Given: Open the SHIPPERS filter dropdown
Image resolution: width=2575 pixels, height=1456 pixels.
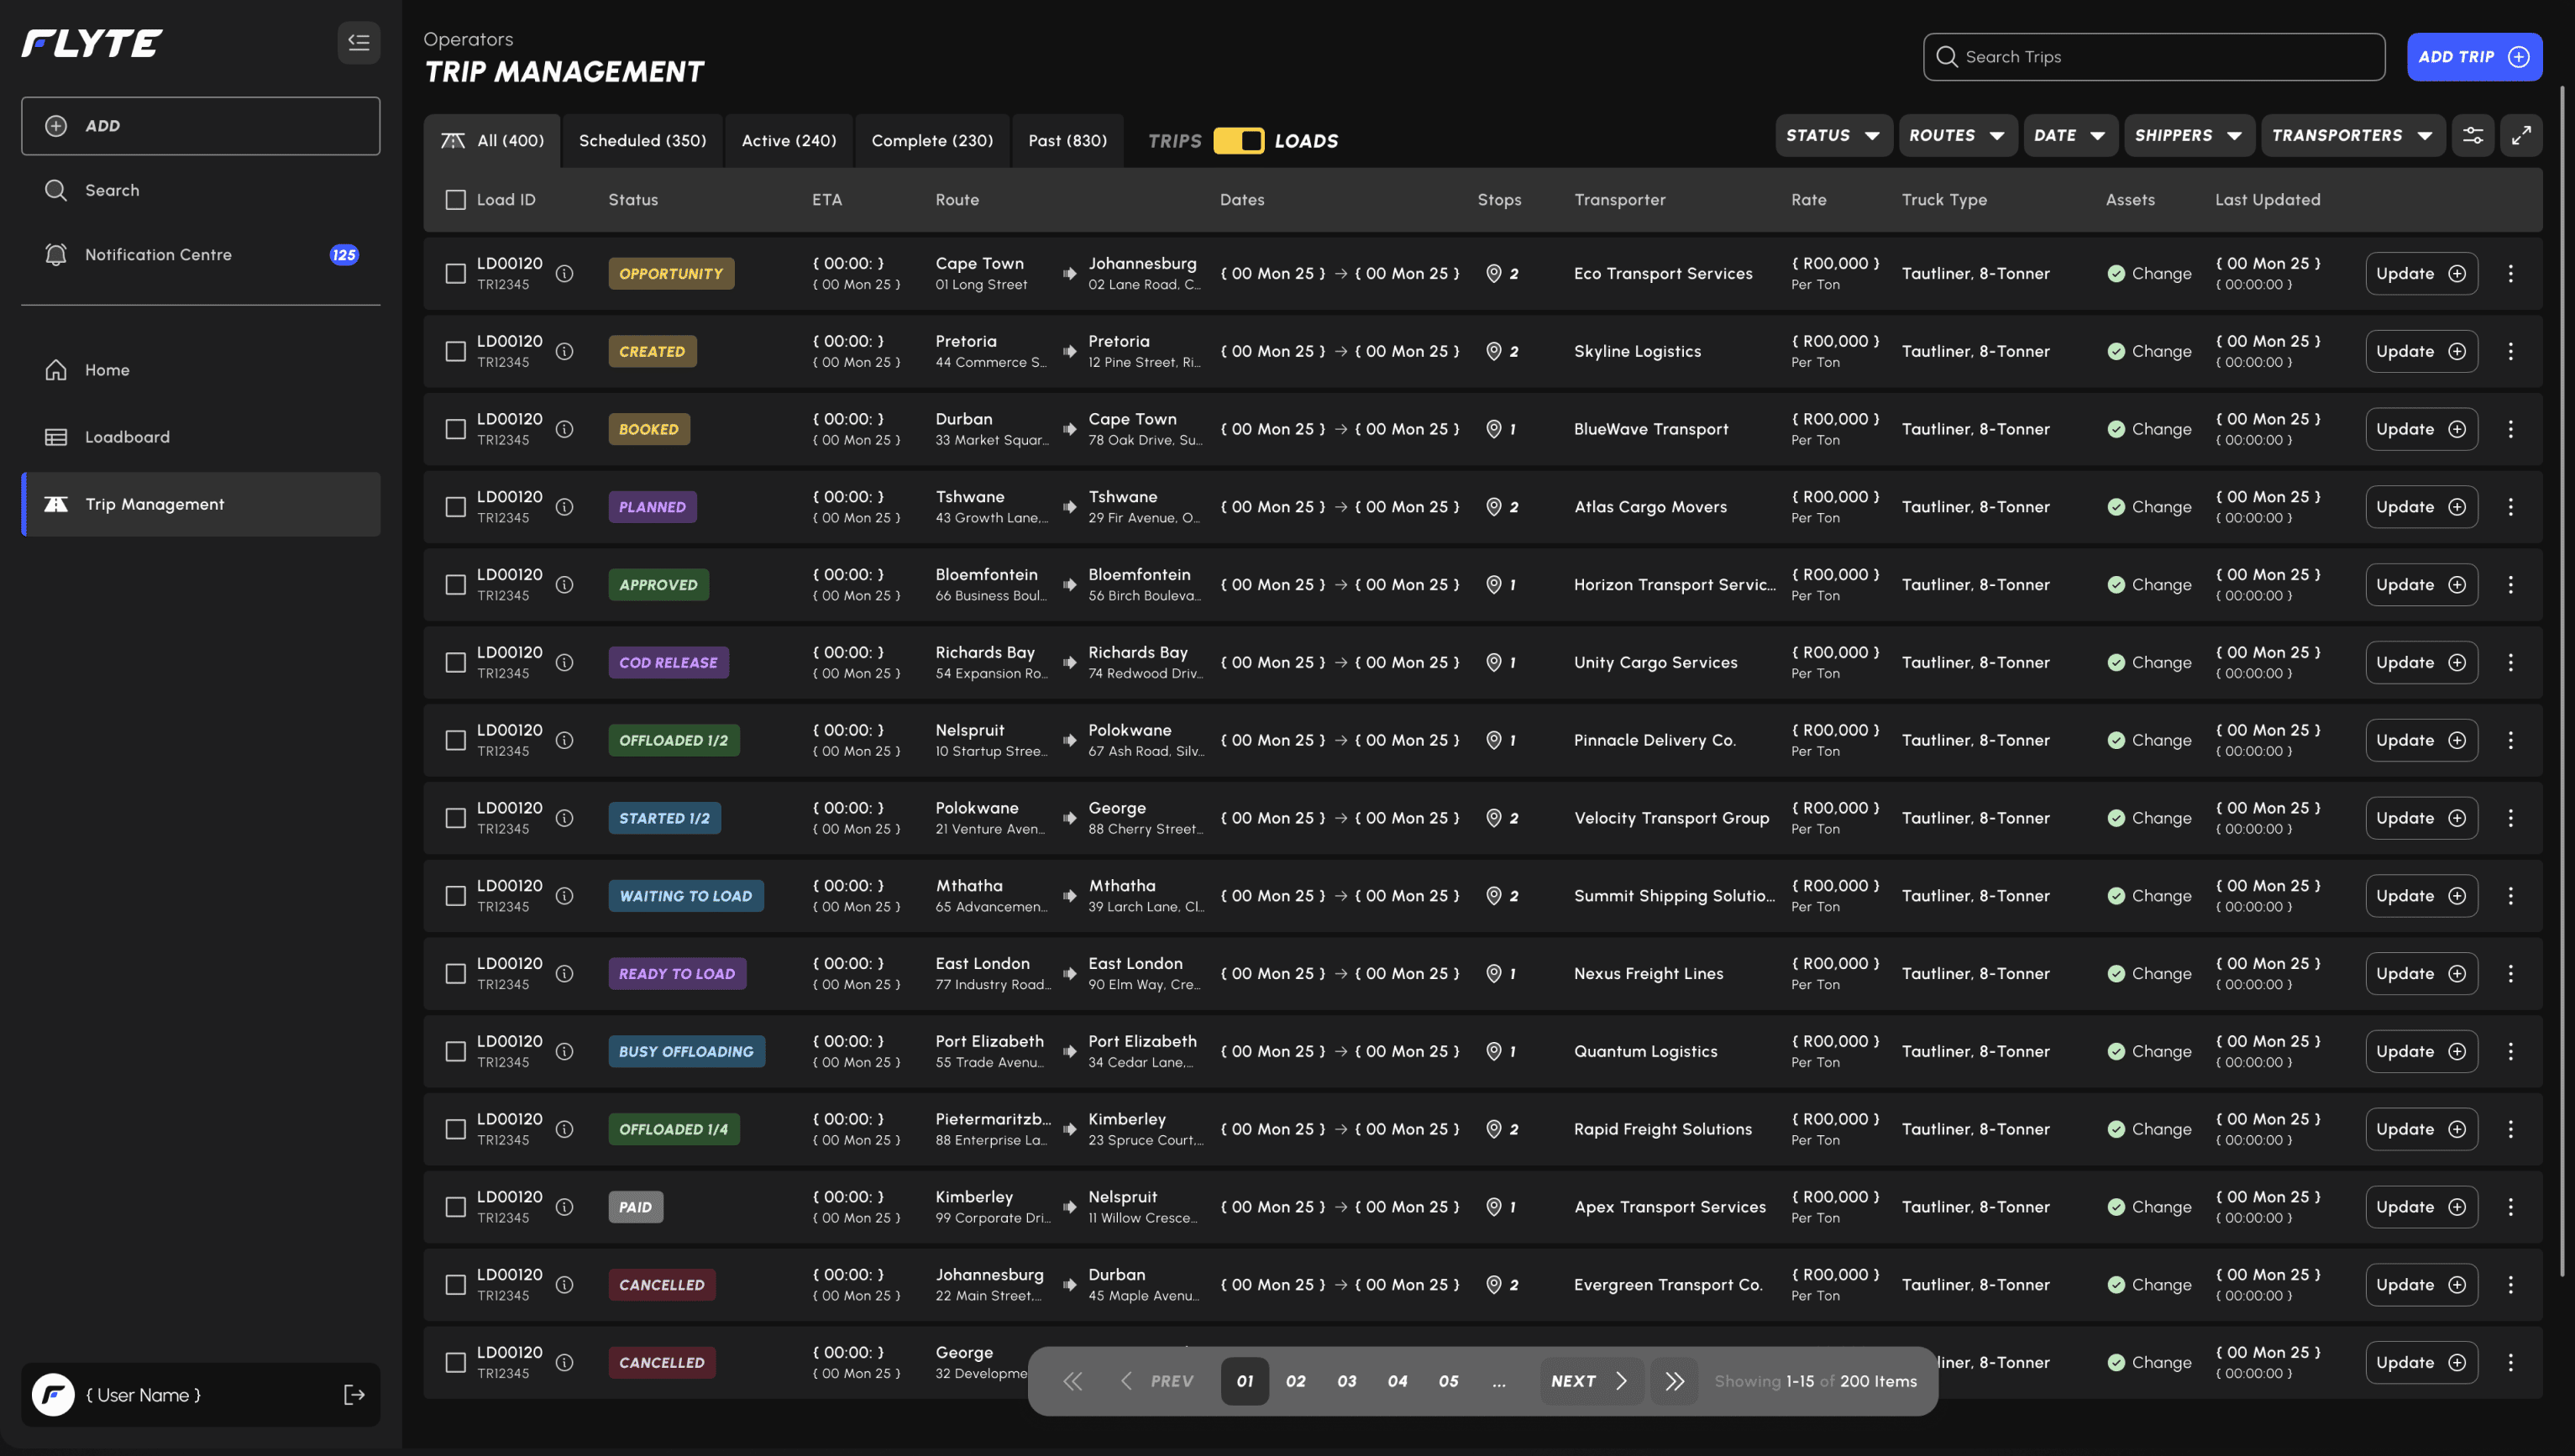Looking at the screenshot, I should [2188, 135].
